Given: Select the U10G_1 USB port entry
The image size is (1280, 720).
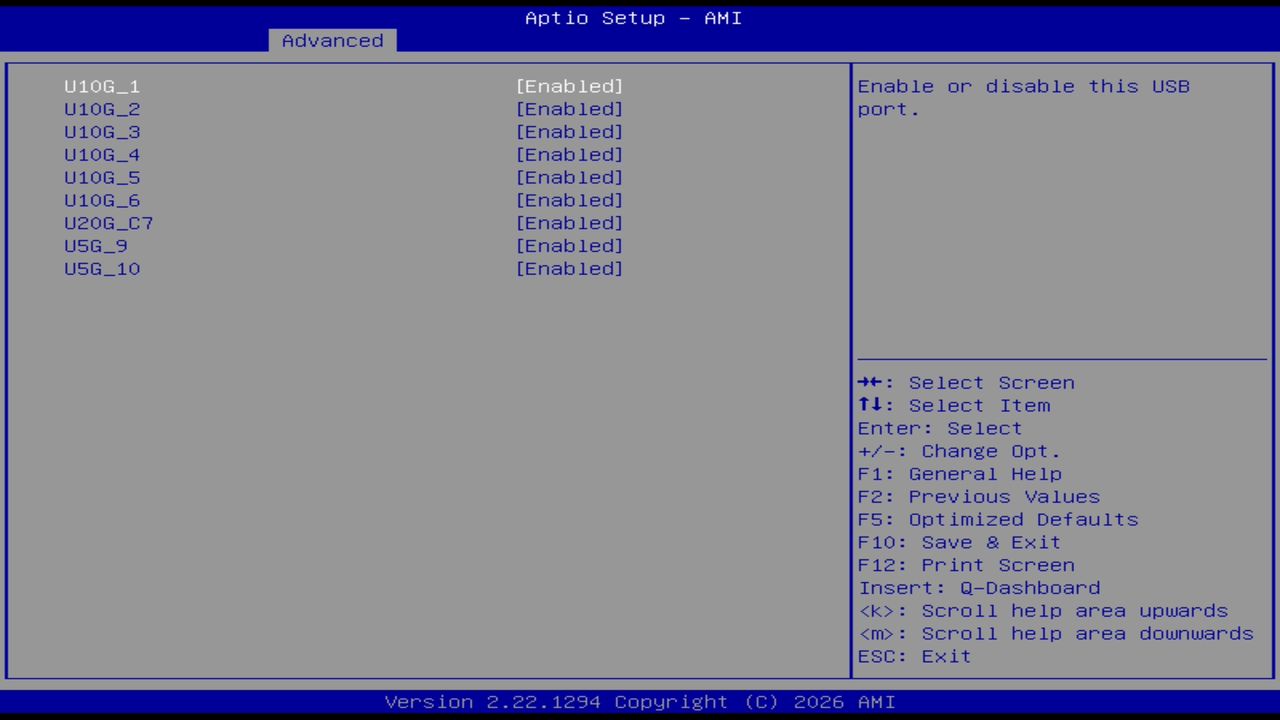Looking at the screenshot, I should click(101, 86).
